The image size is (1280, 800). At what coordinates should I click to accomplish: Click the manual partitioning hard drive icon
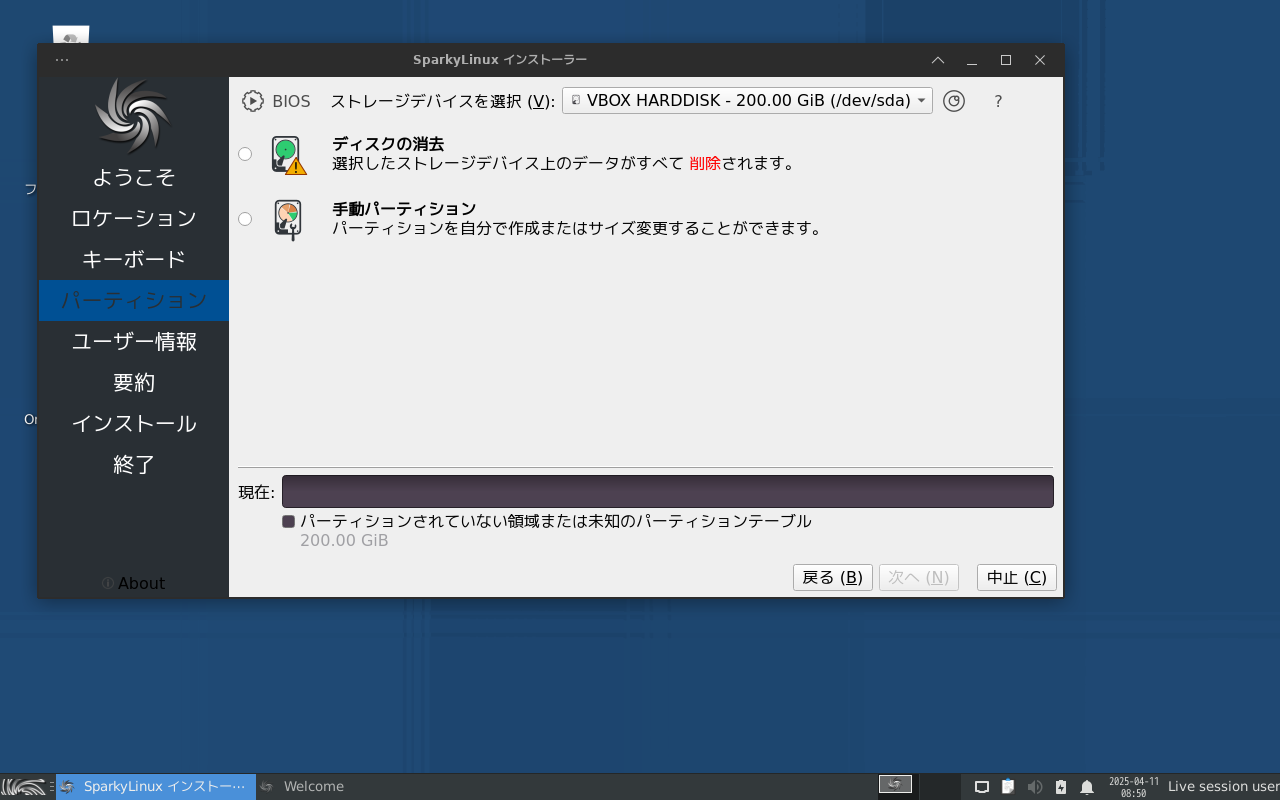coord(288,220)
